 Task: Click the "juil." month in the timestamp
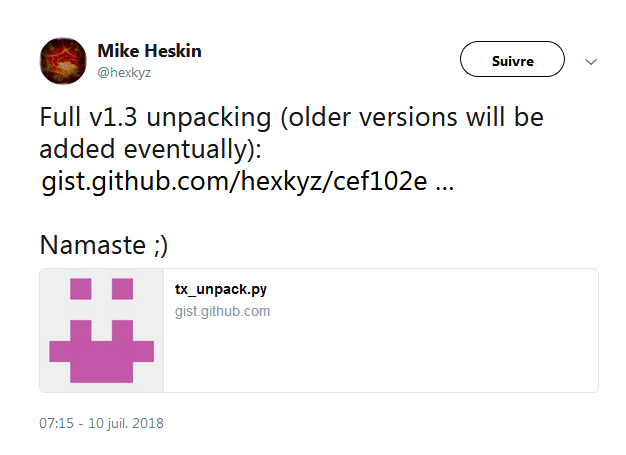pyautogui.click(x=119, y=423)
